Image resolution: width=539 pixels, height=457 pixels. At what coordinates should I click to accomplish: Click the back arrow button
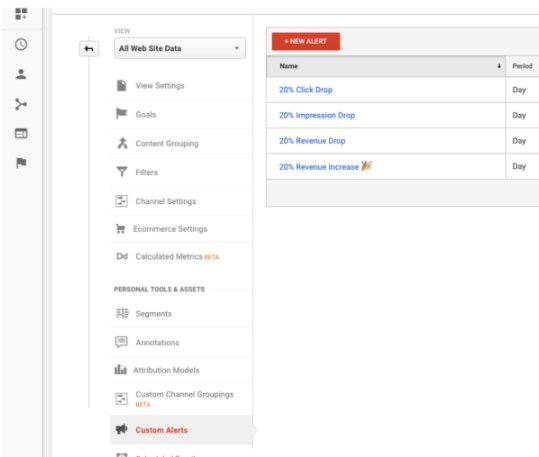click(x=89, y=49)
